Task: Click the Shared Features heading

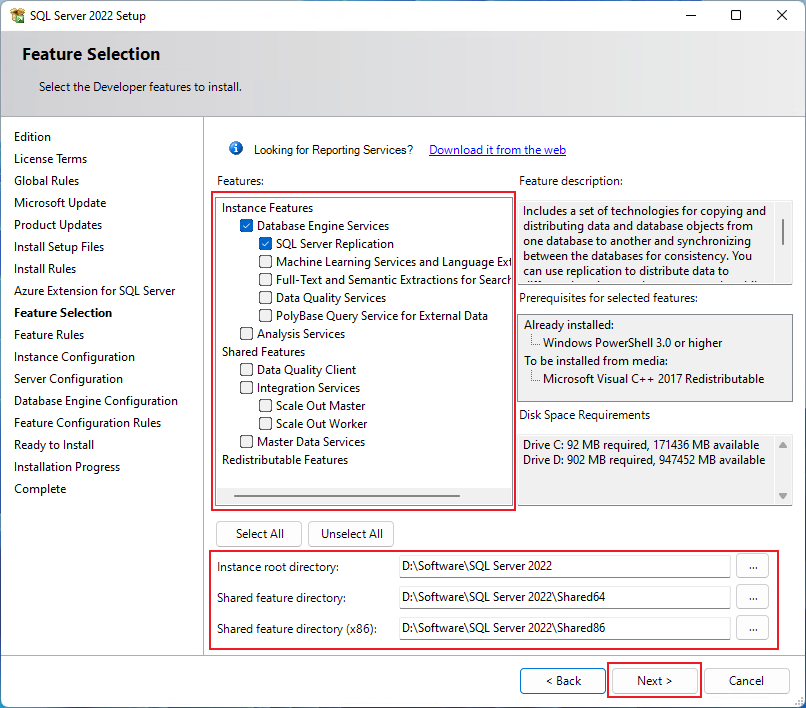Action: tap(263, 352)
